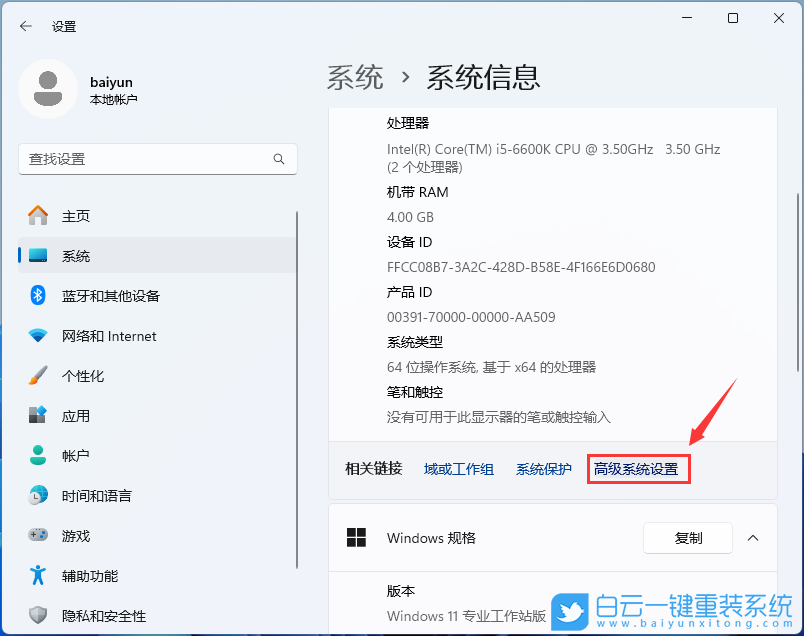Select the 蓝牙和其他设备 sidebar icon
The width and height of the screenshot is (804, 636).
(38, 295)
